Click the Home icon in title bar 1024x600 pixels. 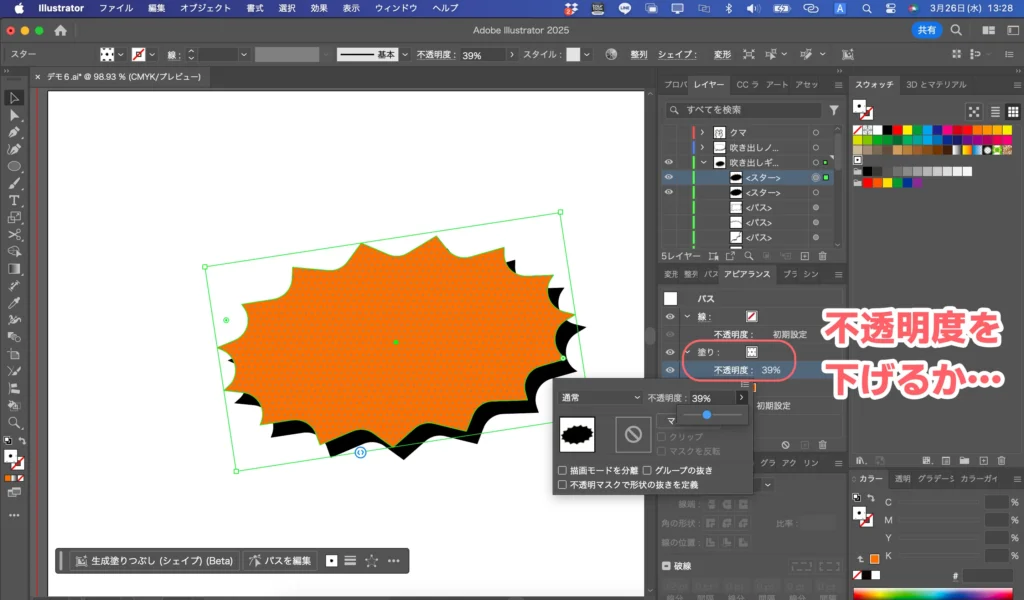click(61, 30)
